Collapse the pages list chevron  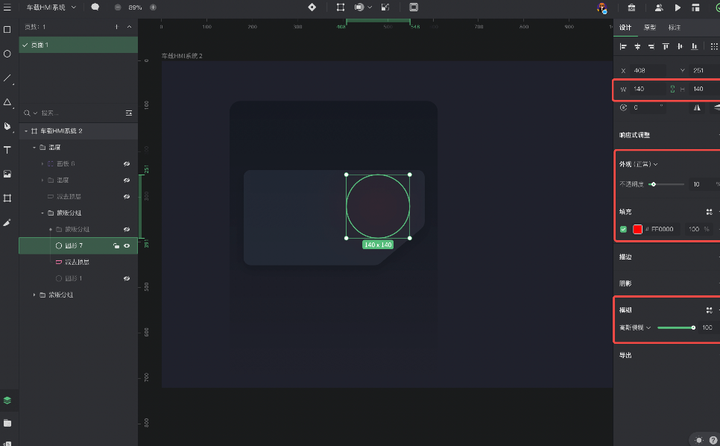click(129, 27)
